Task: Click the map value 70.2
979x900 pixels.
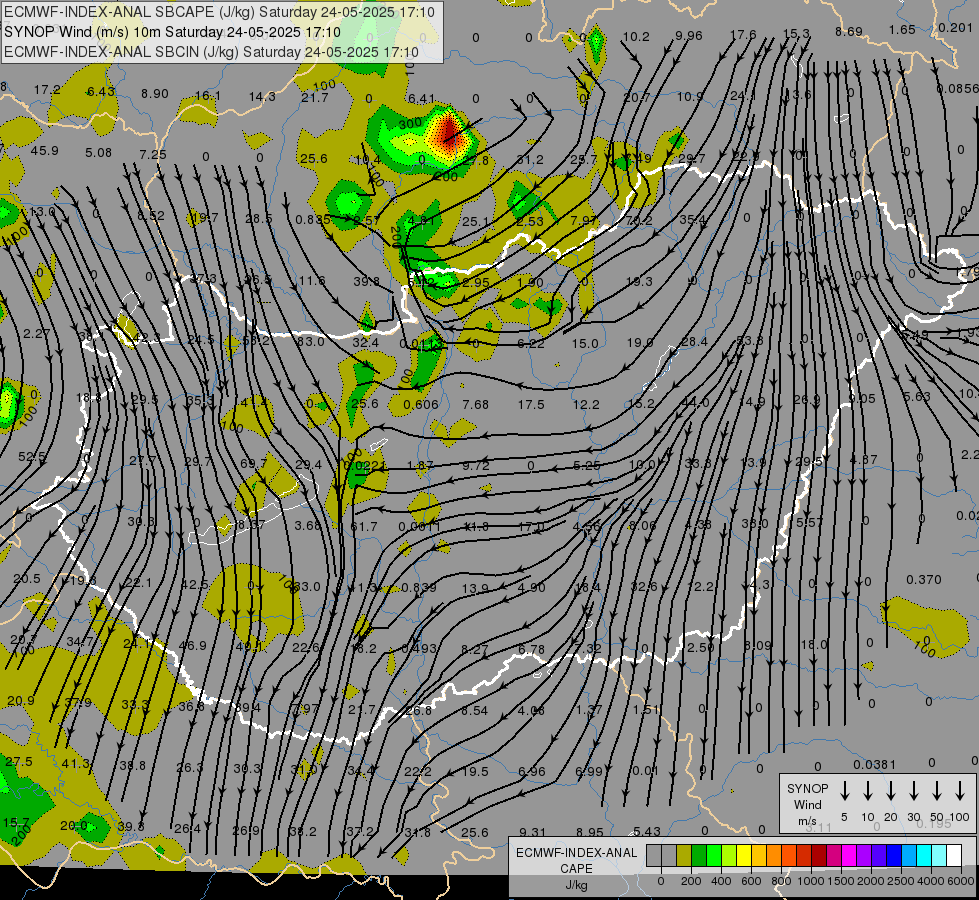Action: click(638, 220)
